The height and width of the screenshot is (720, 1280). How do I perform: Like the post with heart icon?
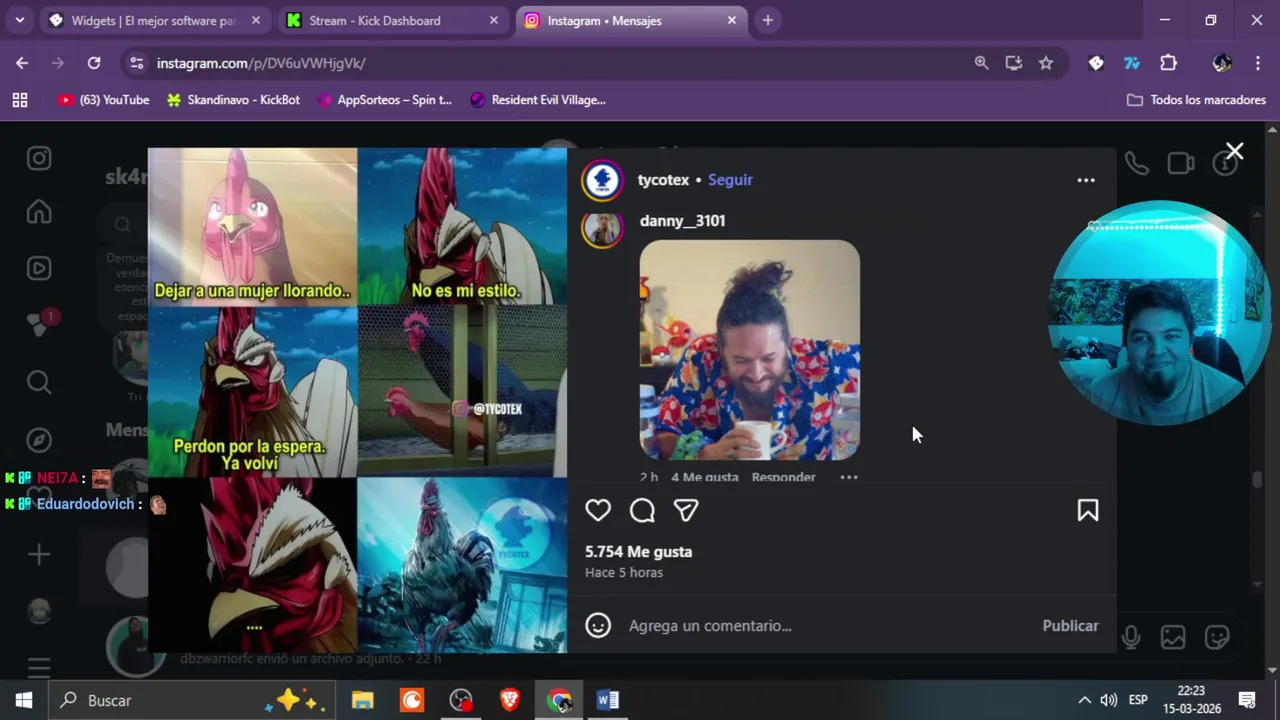click(598, 510)
